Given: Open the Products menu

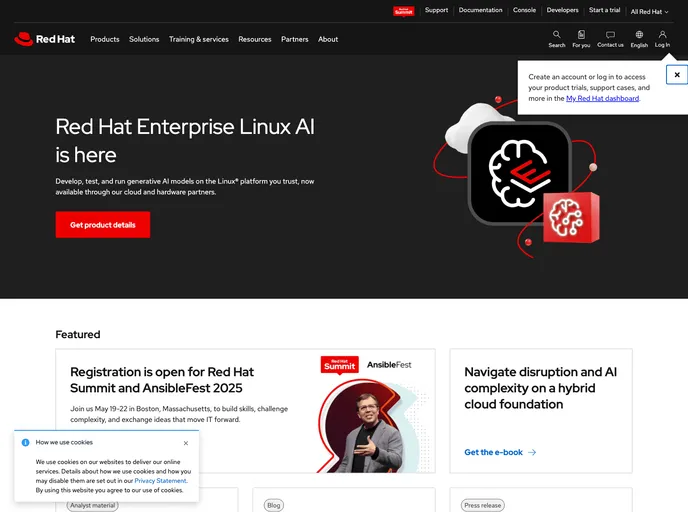Looking at the screenshot, I should [x=105, y=39].
